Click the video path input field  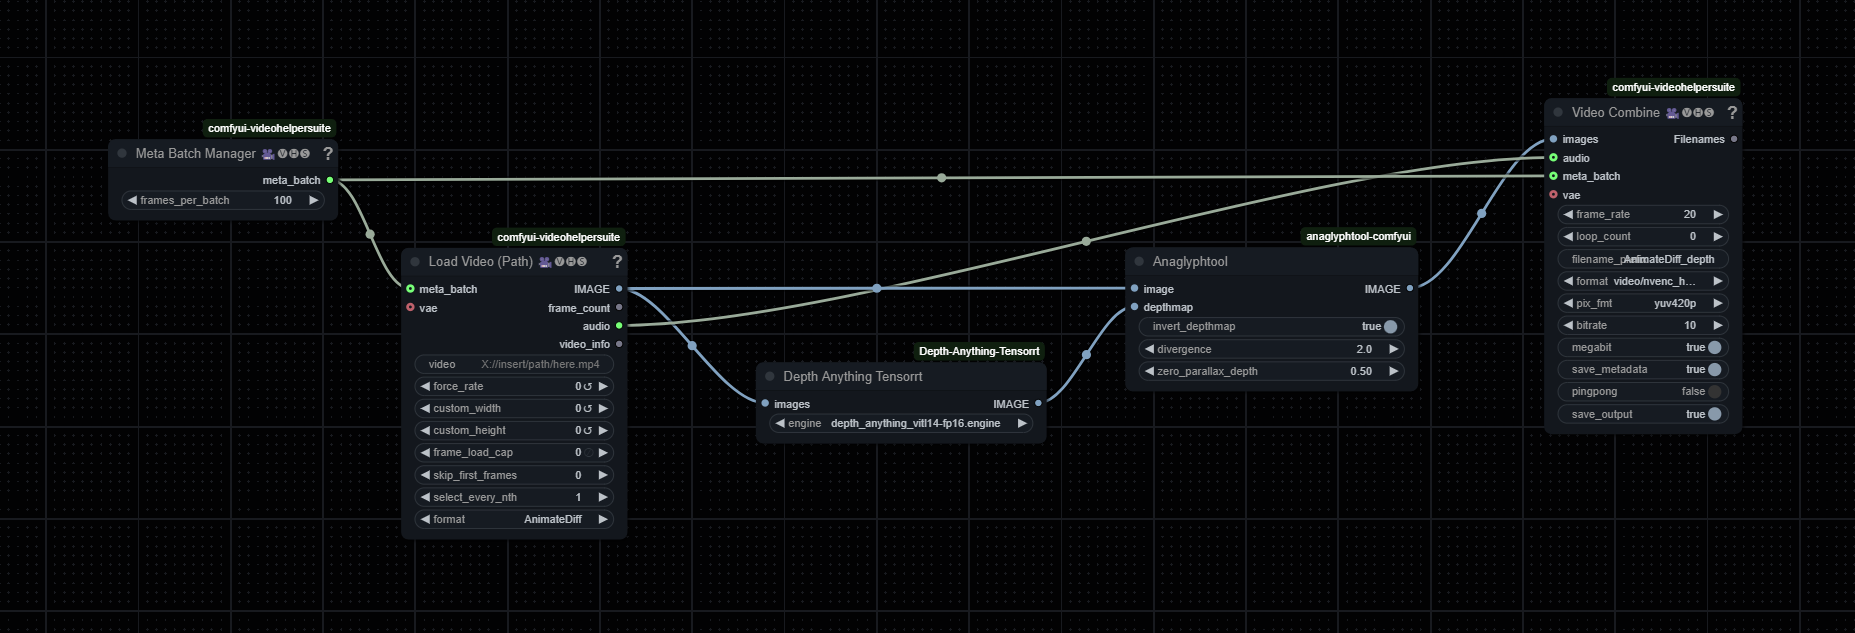[x=514, y=364]
